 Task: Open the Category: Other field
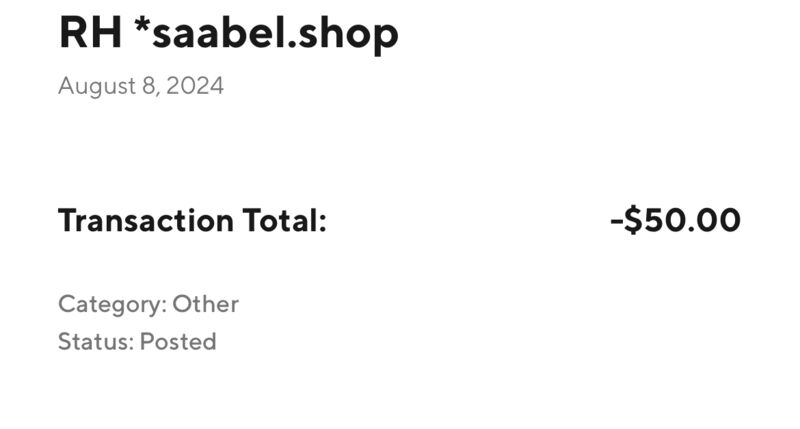[x=148, y=305]
